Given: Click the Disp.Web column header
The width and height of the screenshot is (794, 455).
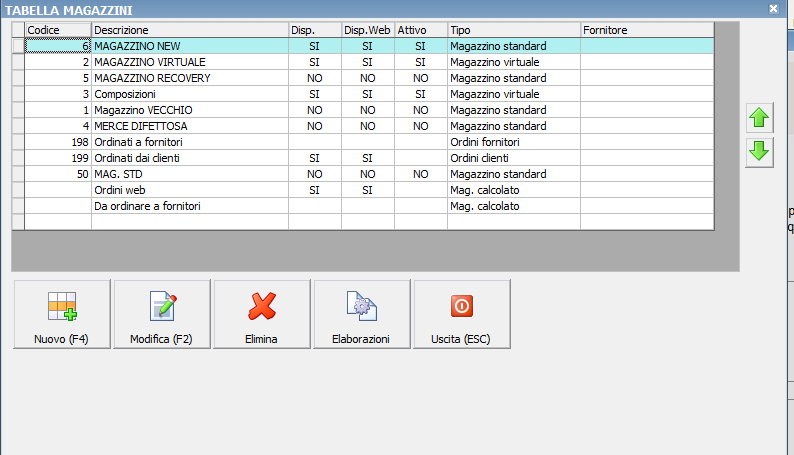Looking at the screenshot, I should coord(368,30).
